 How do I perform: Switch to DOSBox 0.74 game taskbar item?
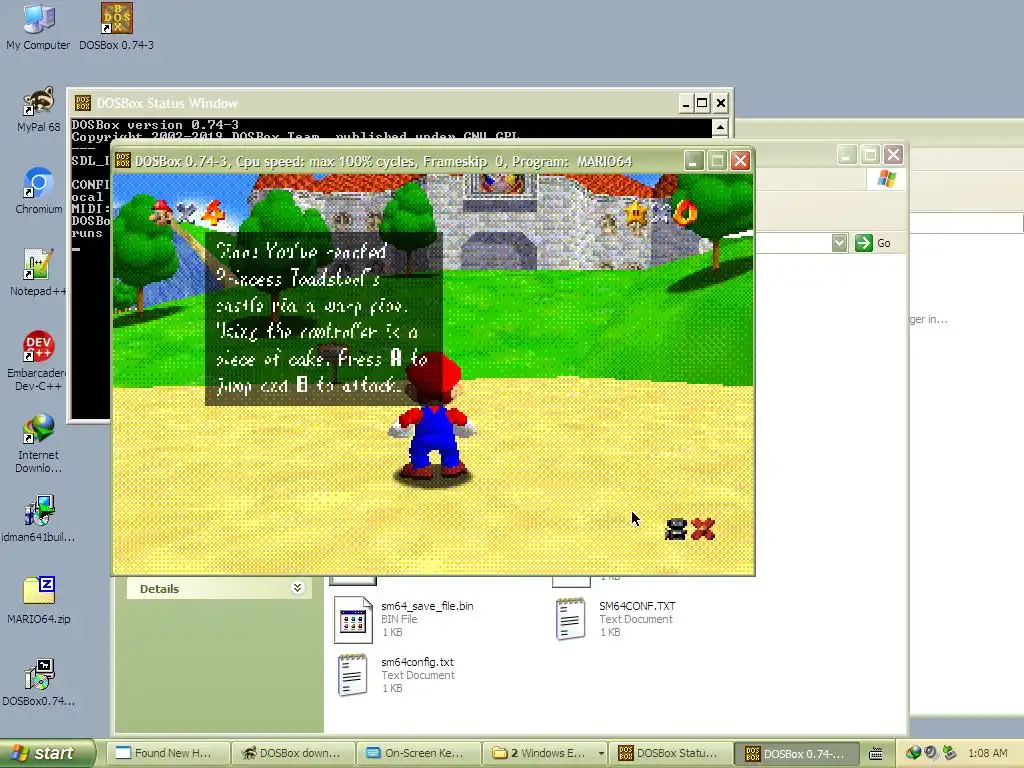795,753
